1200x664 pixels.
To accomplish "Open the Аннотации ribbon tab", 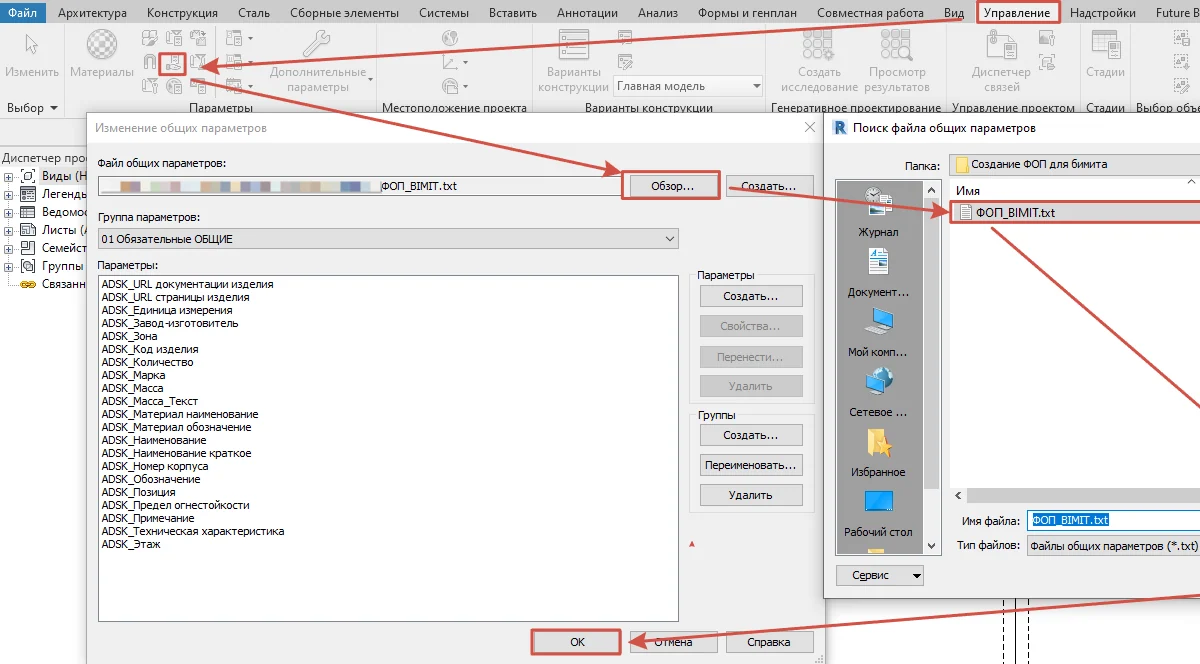I will click(x=588, y=13).
